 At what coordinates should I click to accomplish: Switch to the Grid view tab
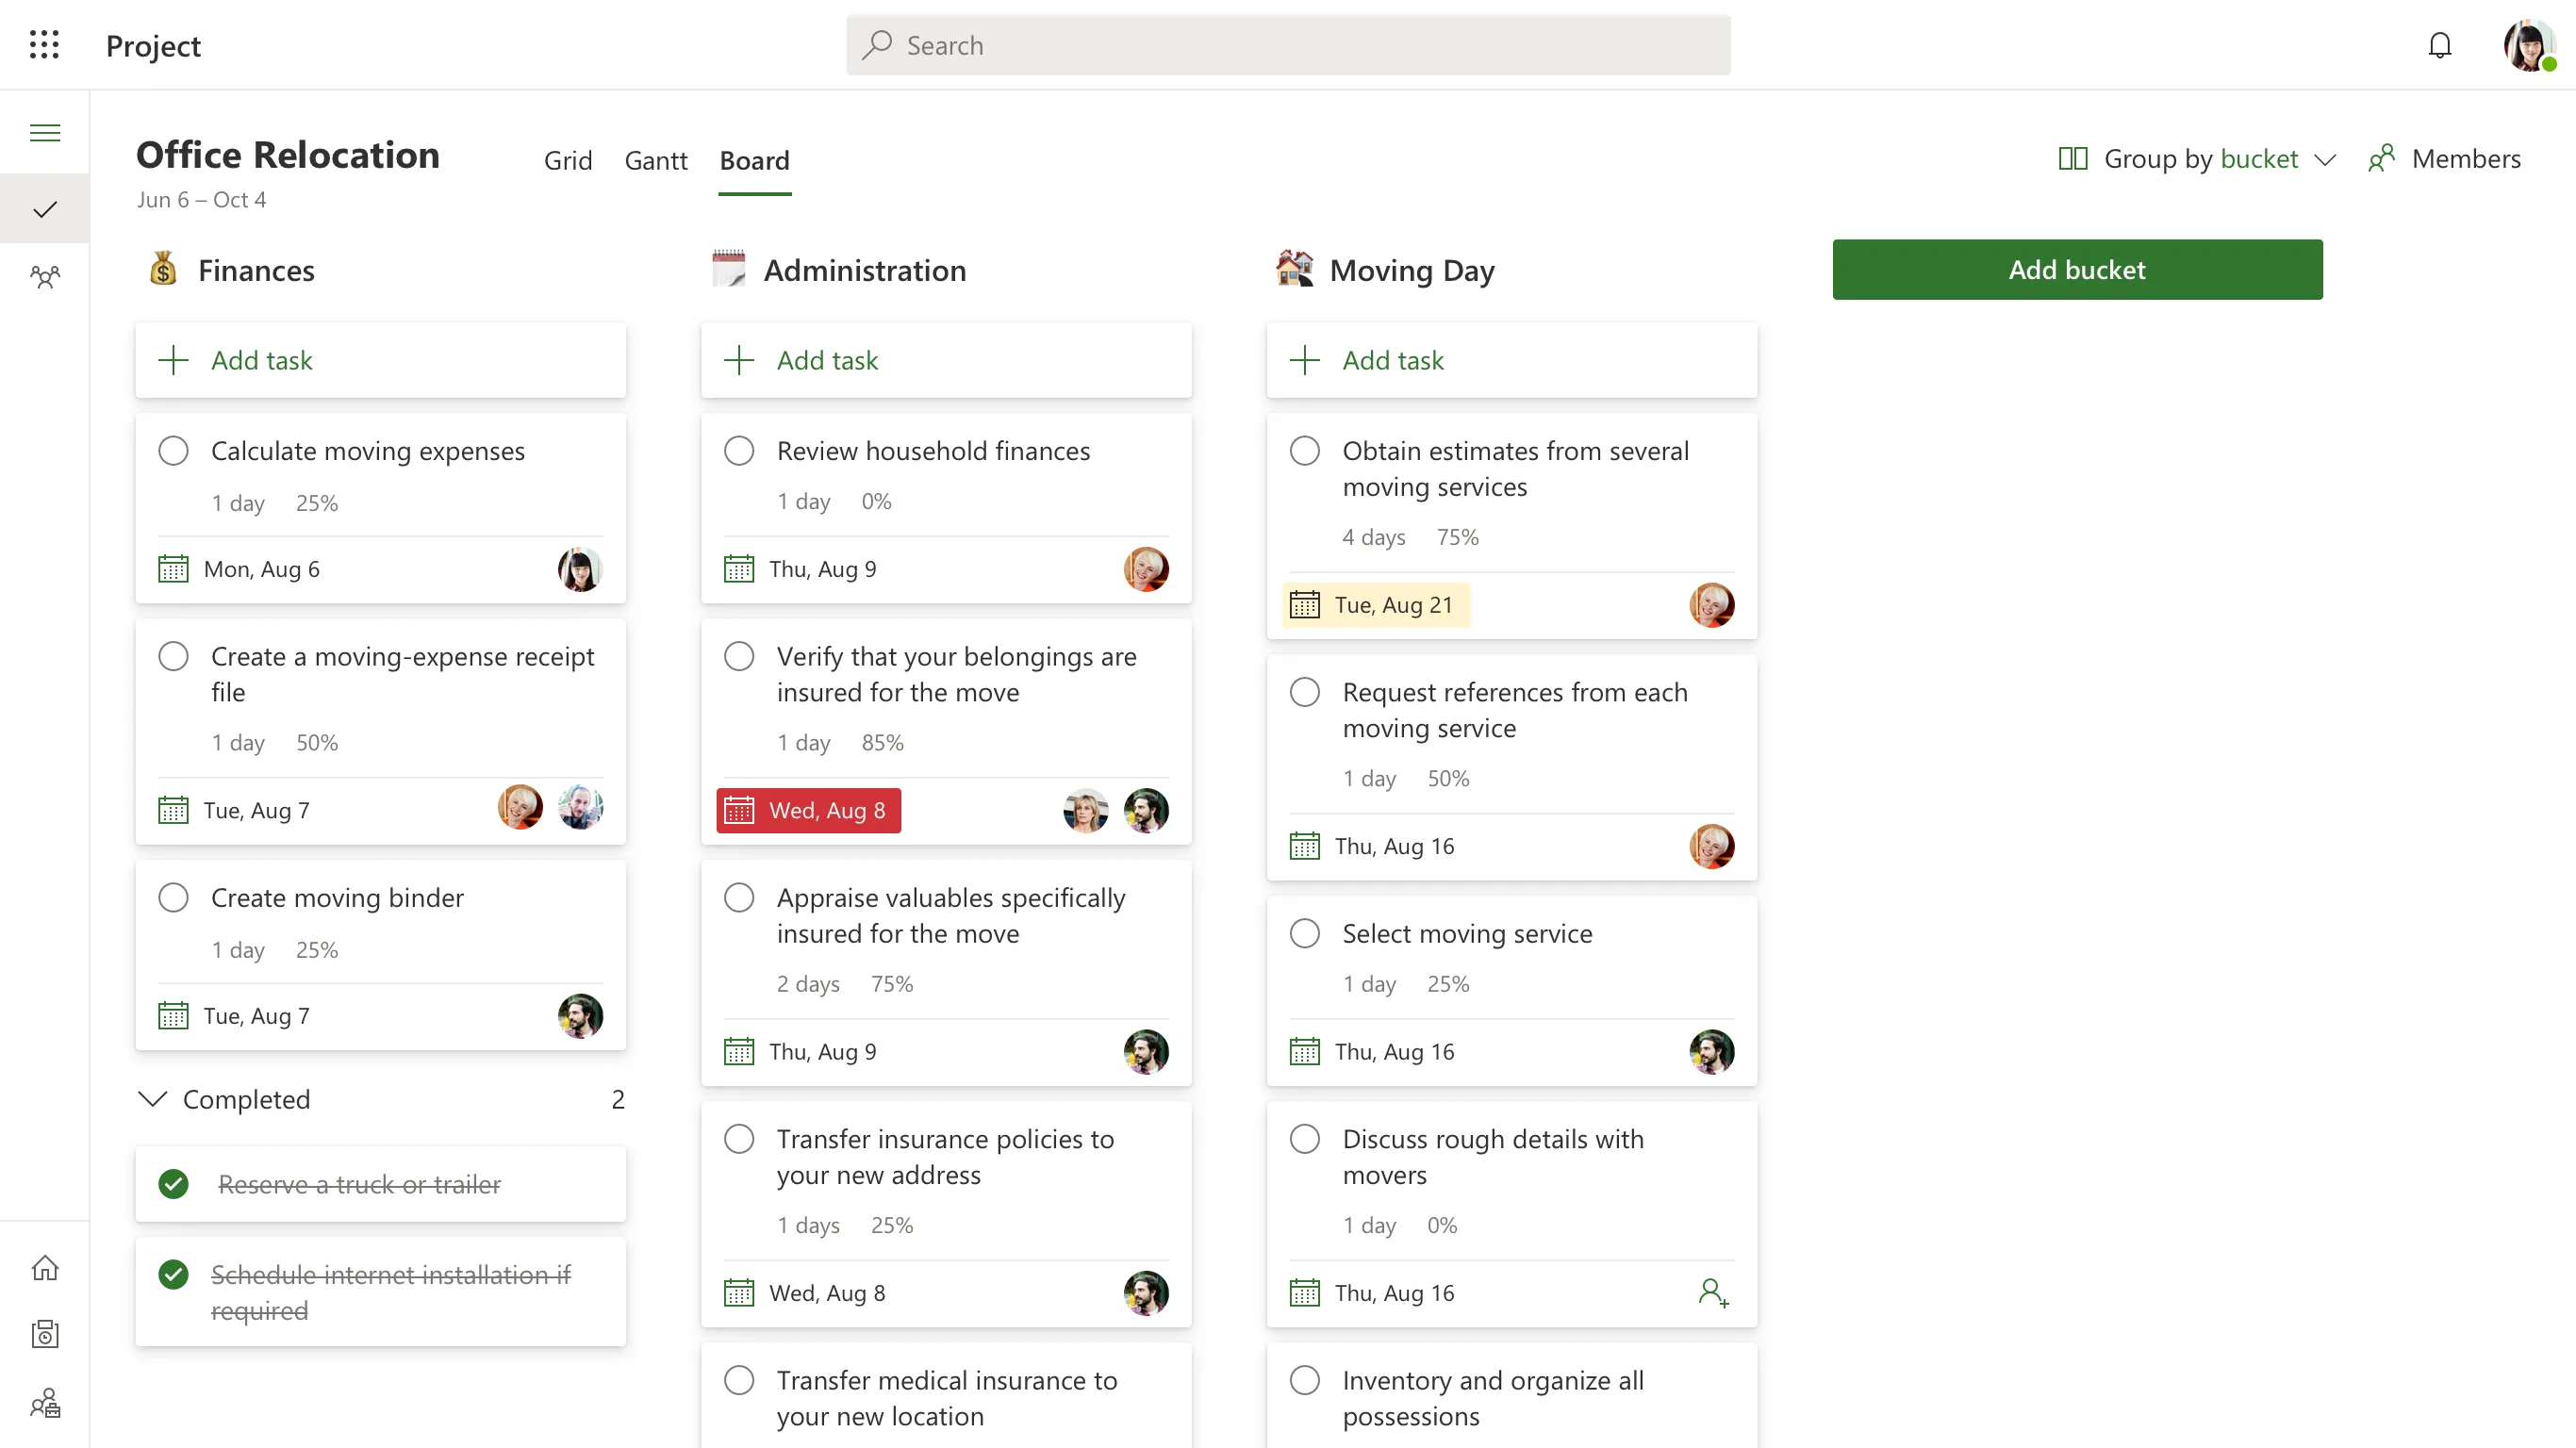pyautogui.click(x=568, y=160)
